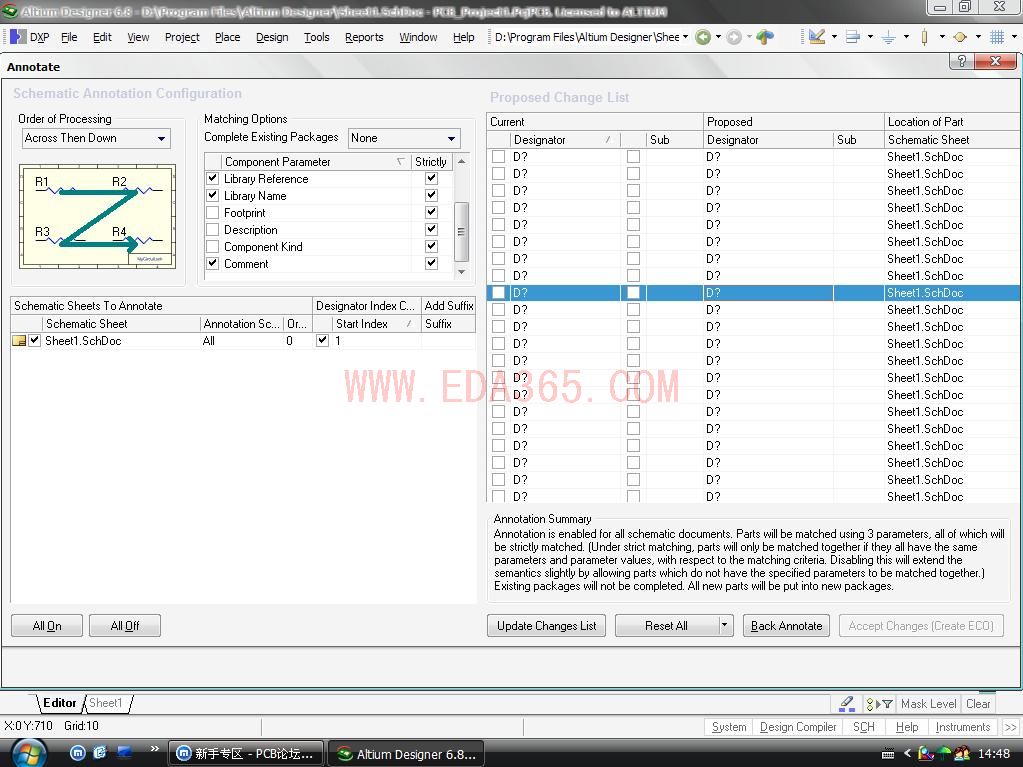Open the Design menu
Viewport: 1023px width, 767px height.
click(272, 37)
